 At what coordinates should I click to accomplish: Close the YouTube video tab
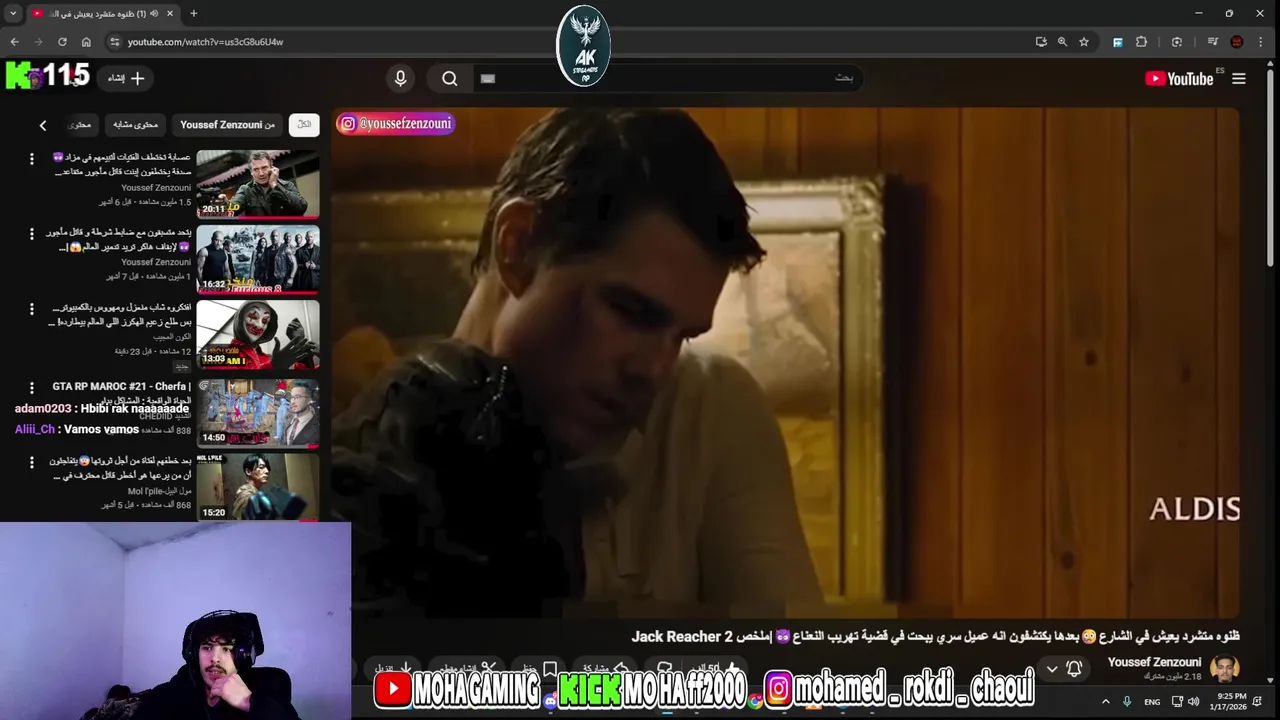point(170,13)
